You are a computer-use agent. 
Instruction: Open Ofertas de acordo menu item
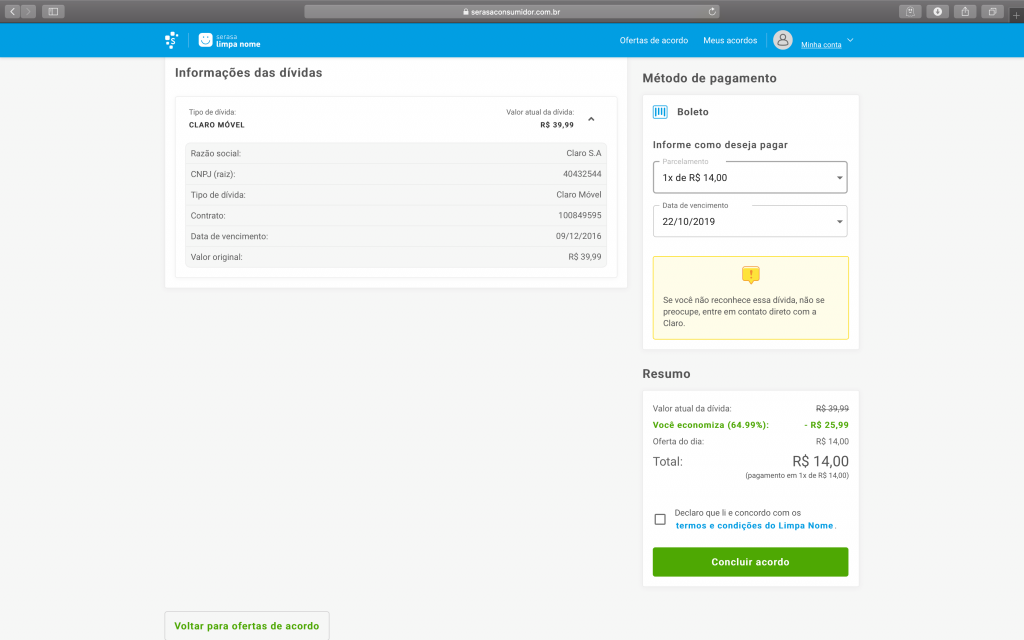(654, 40)
